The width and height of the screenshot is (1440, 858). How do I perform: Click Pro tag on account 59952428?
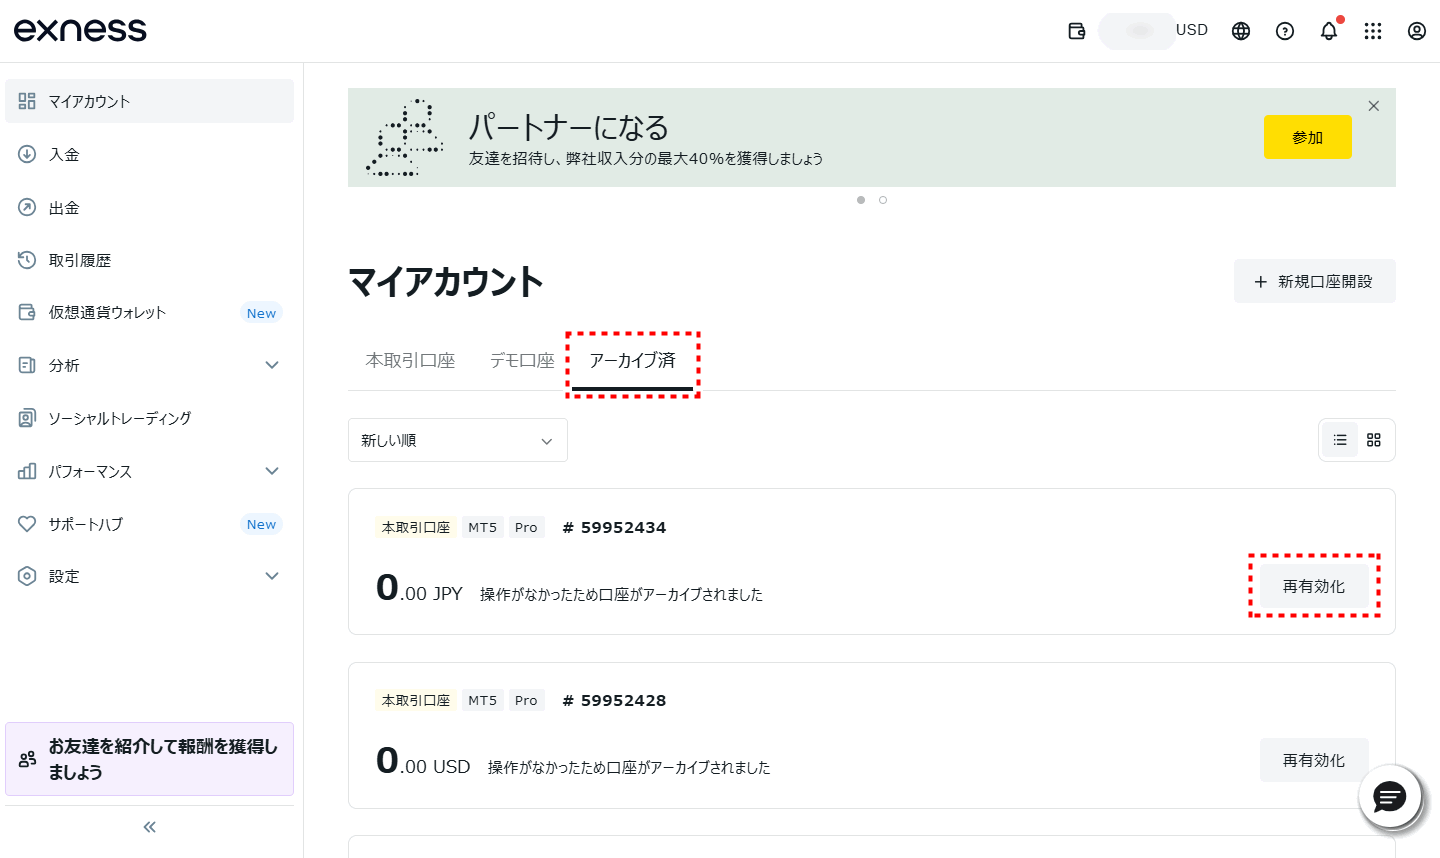pos(526,700)
